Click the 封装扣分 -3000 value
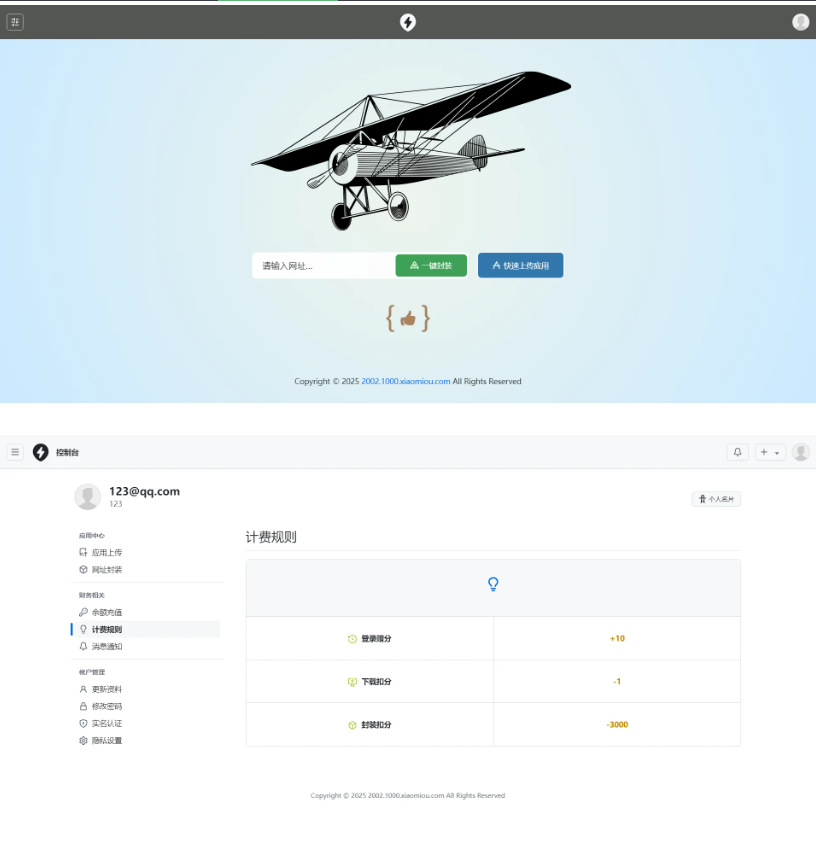The height and width of the screenshot is (856, 816). click(x=616, y=724)
